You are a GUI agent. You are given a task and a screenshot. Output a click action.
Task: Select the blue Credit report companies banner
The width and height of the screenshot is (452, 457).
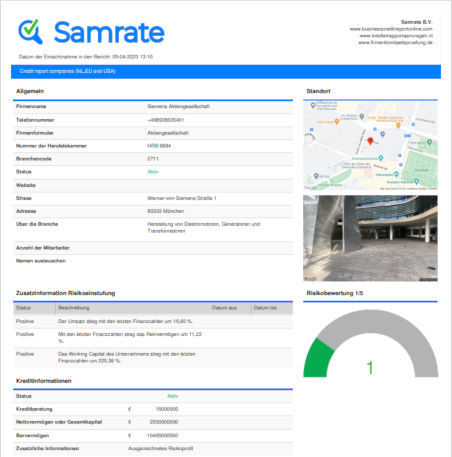(x=226, y=71)
